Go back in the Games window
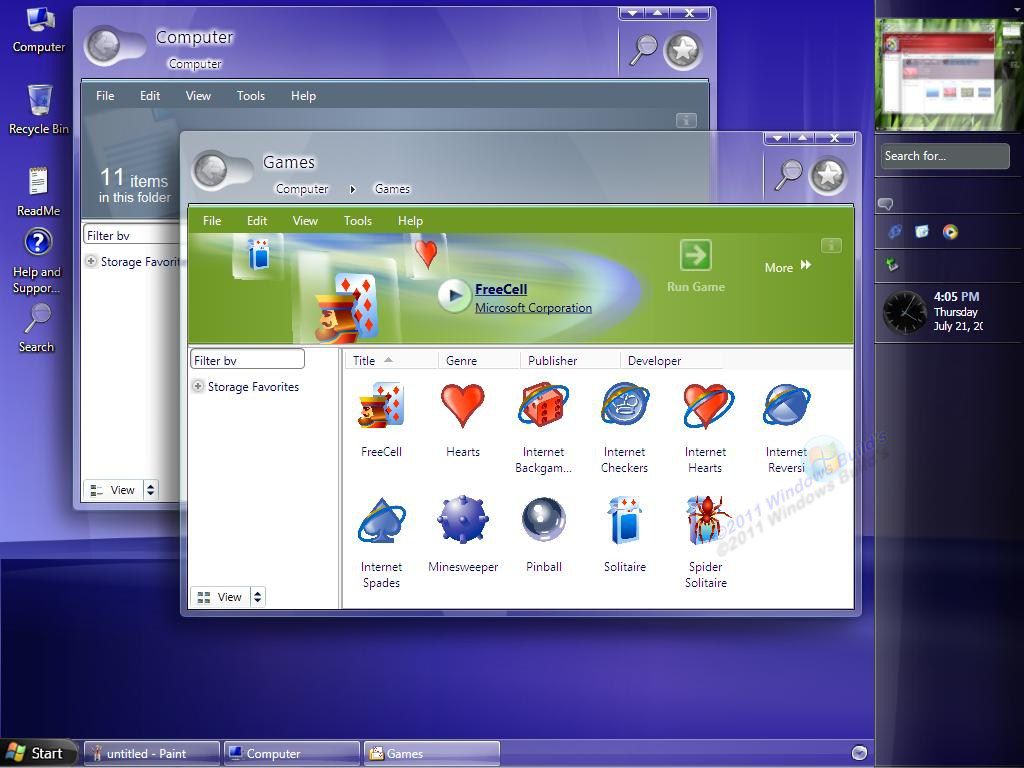This screenshot has height=768, width=1024. [211, 170]
